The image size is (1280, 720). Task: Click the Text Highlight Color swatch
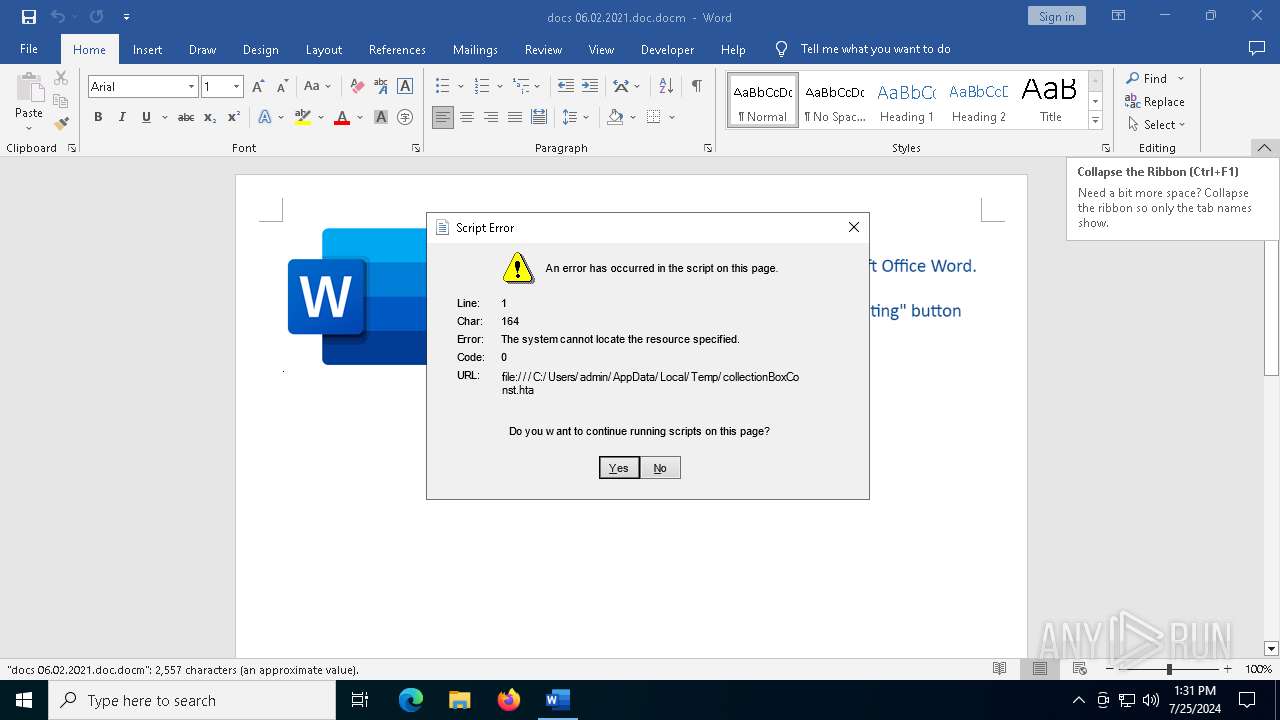point(303,117)
